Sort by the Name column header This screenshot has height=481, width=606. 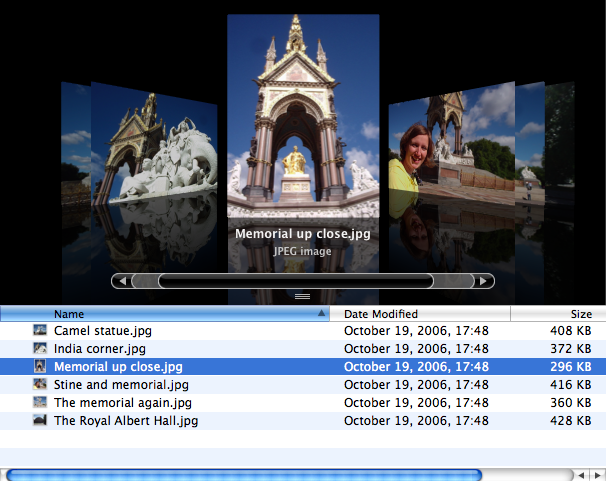click(165, 314)
